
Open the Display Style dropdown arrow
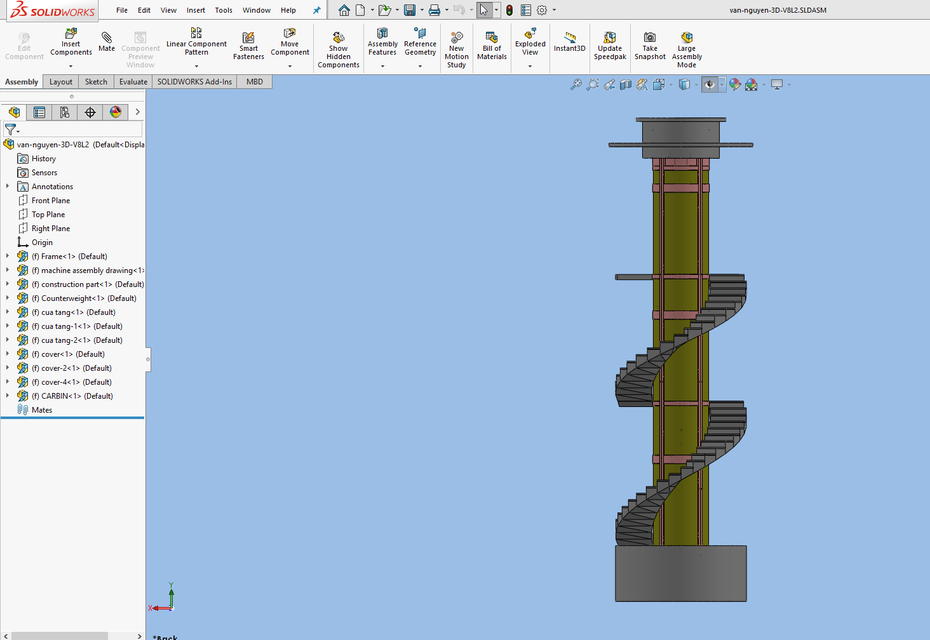click(694, 84)
